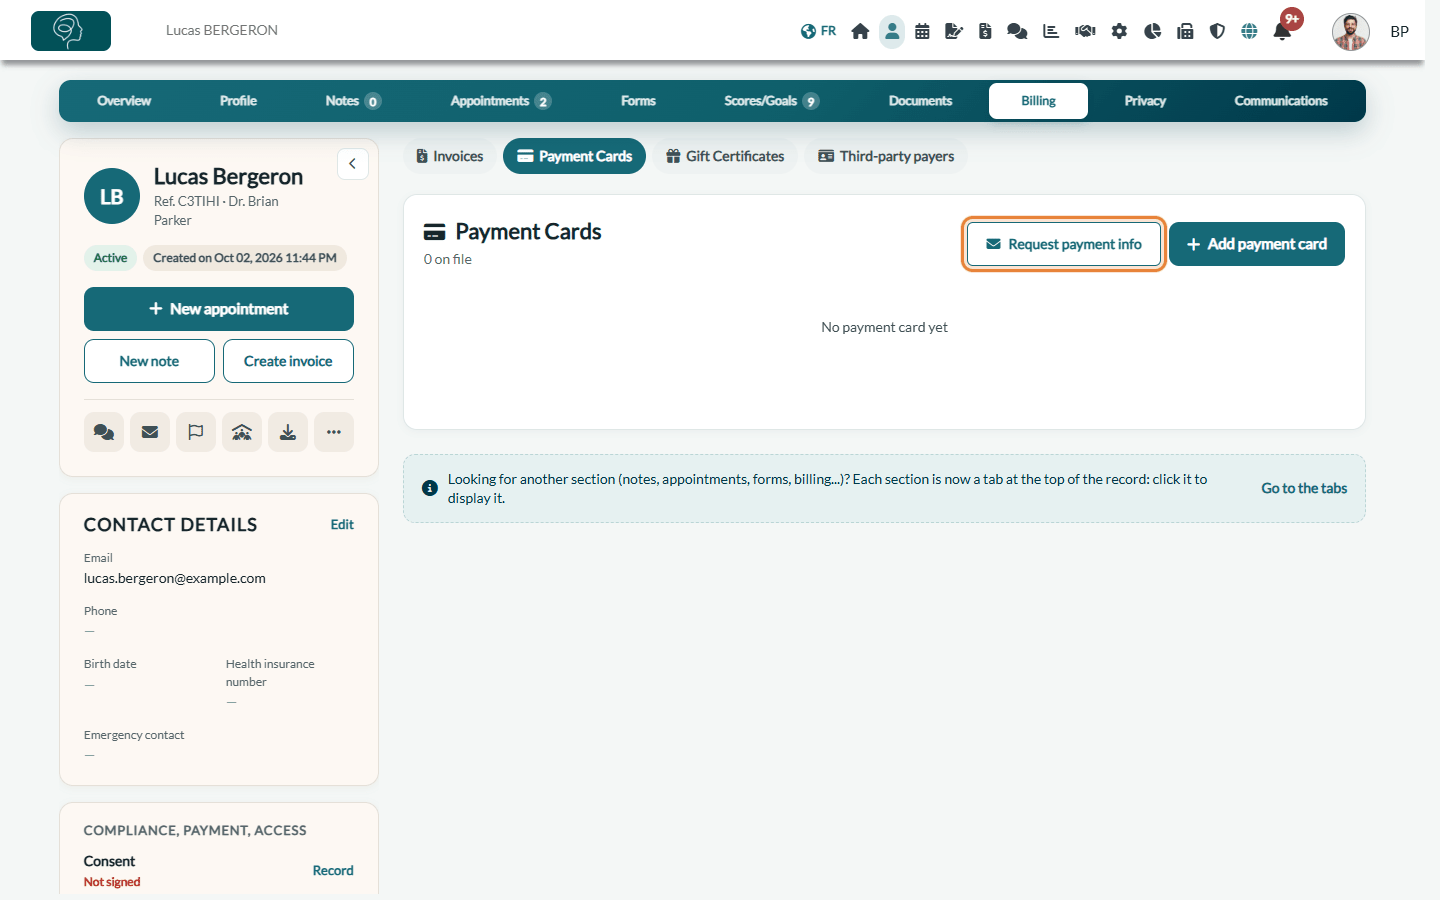Click the Active status badge
1440x900 pixels.
point(110,258)
